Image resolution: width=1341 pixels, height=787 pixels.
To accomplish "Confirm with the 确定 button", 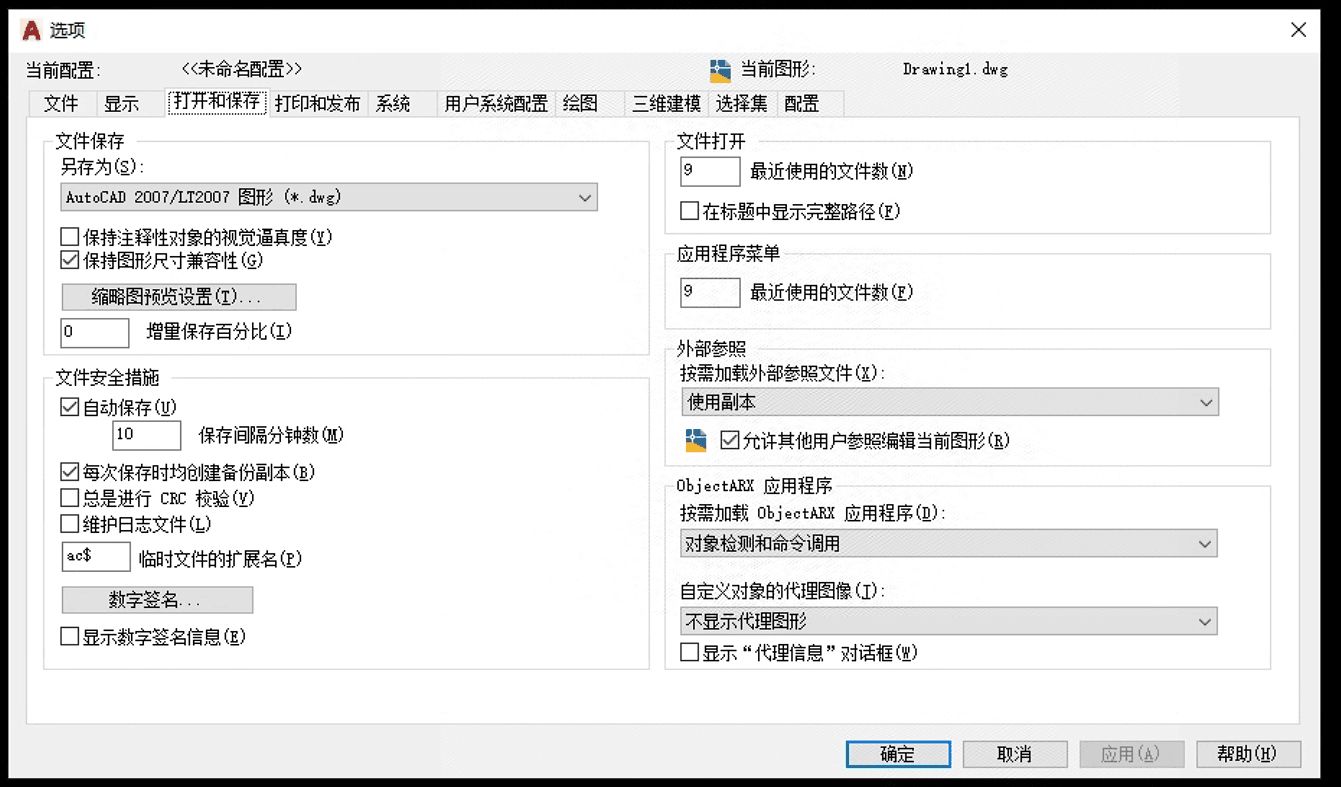I will (x=897, y=754).
